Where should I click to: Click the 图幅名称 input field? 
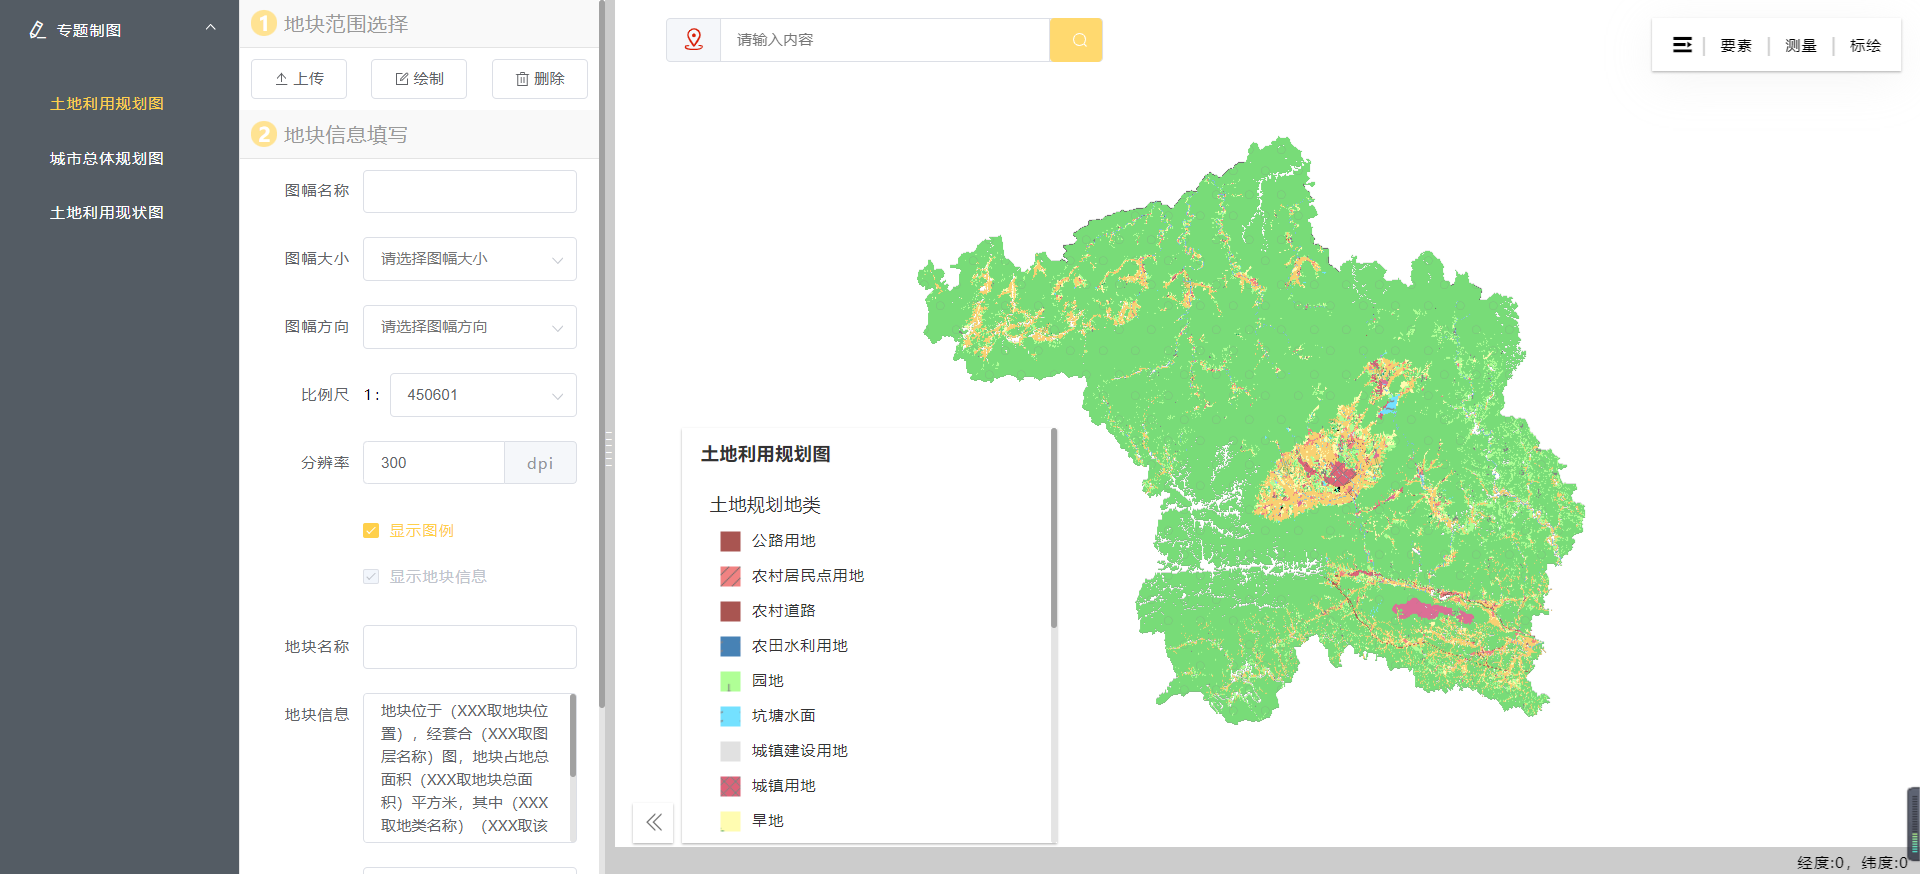470,191
